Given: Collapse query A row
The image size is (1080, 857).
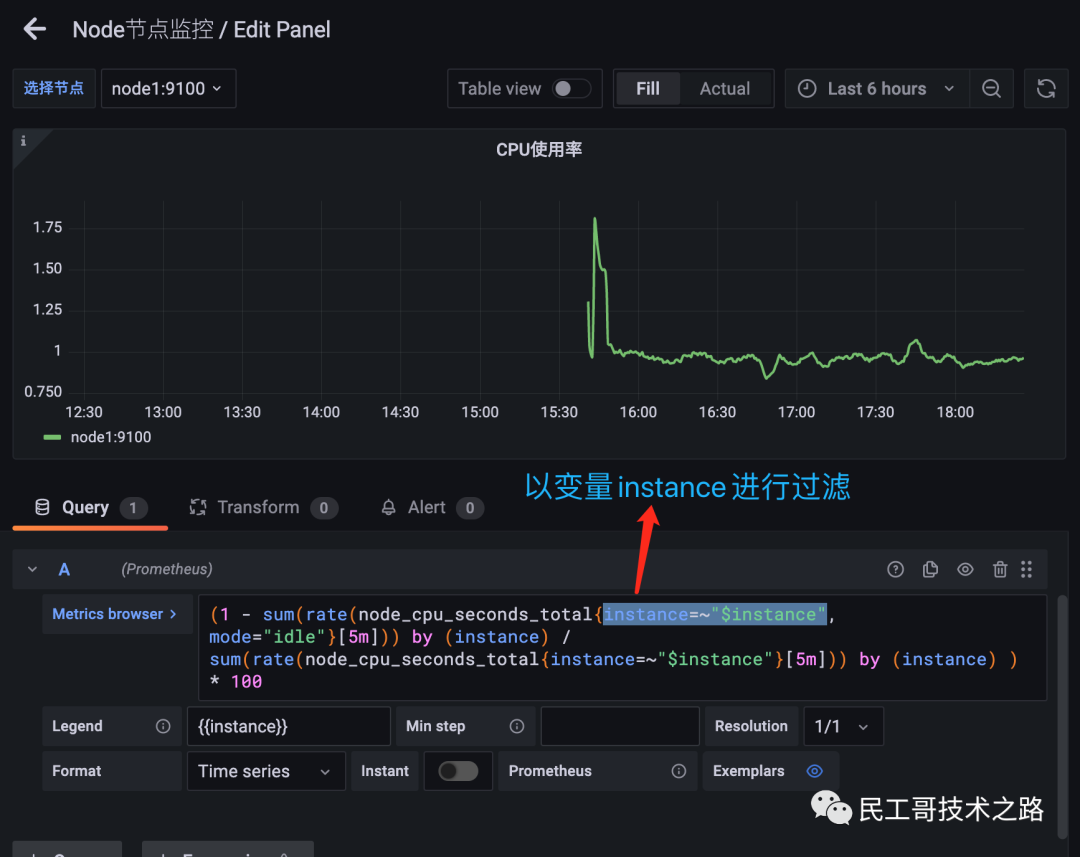Looking at the screenshot, I should (x=32, y=569).
